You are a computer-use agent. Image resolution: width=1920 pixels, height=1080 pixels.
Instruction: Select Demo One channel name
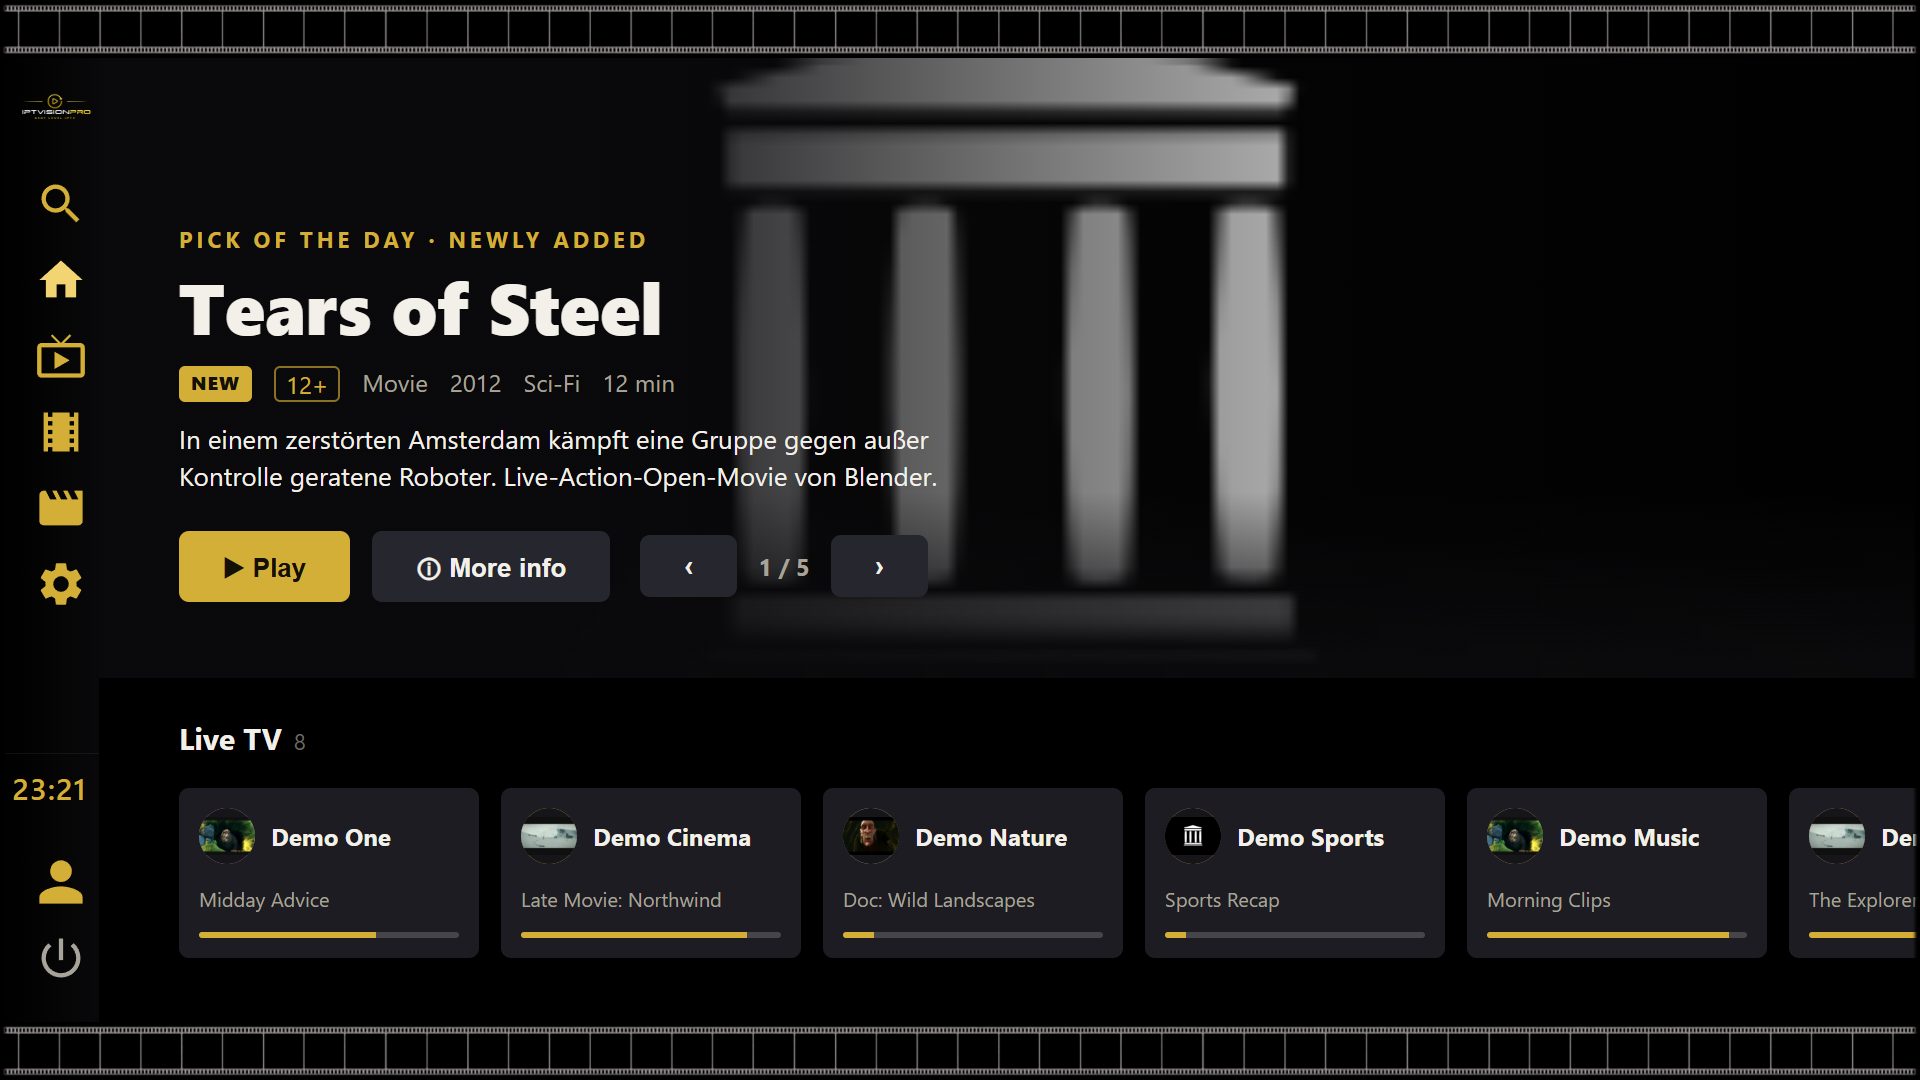pos(331,838)
